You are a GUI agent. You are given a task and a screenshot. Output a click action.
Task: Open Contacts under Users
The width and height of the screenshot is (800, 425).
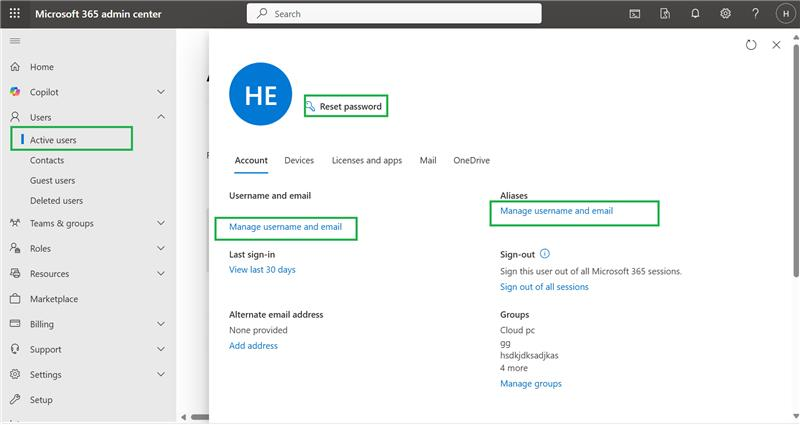47,160
